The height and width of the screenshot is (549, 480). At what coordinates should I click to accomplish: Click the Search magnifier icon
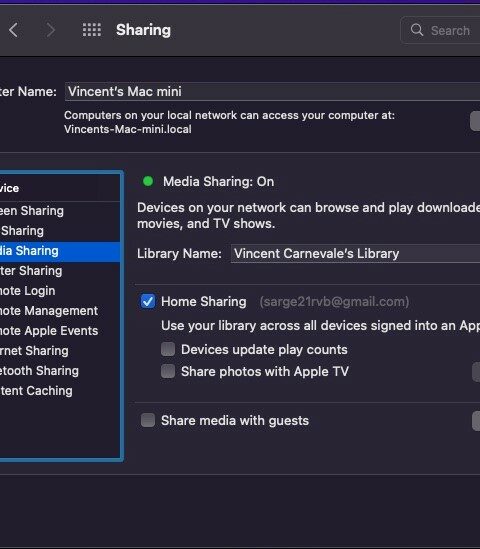pyautogui.click(x=417, y=30)
